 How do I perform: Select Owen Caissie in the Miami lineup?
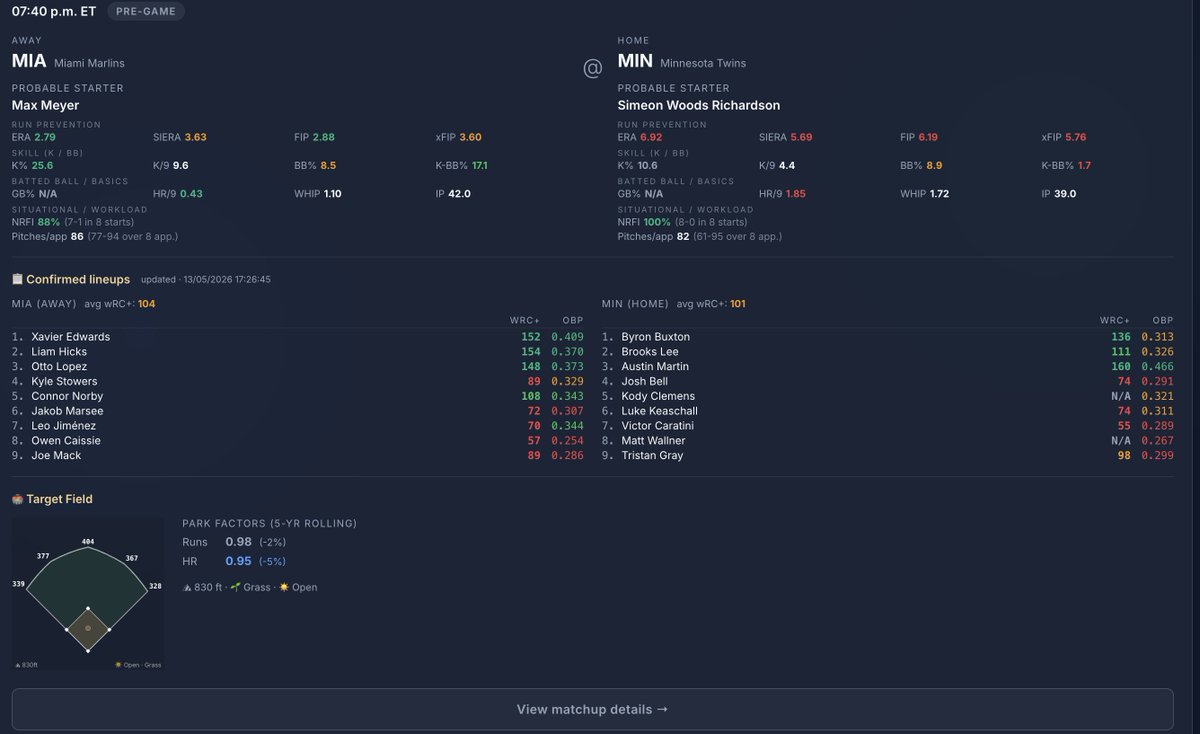65,440
